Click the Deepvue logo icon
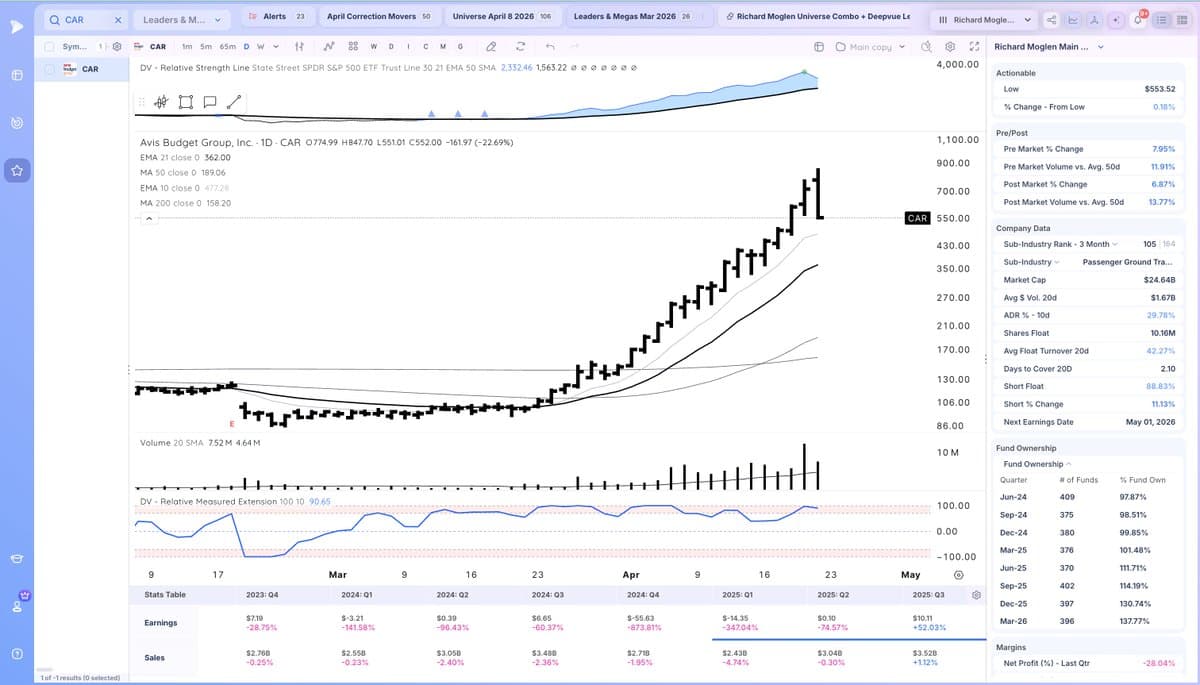This screenshot has width=1200, height=685. (x=16, y=26)
